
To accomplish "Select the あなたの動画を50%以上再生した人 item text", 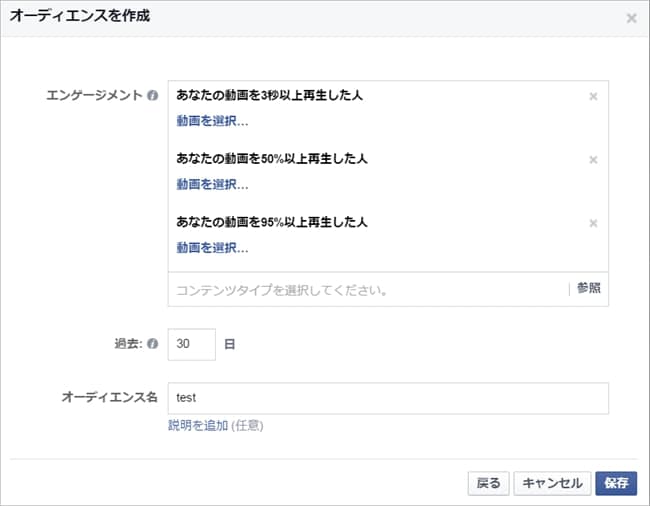I will (272, 159).
